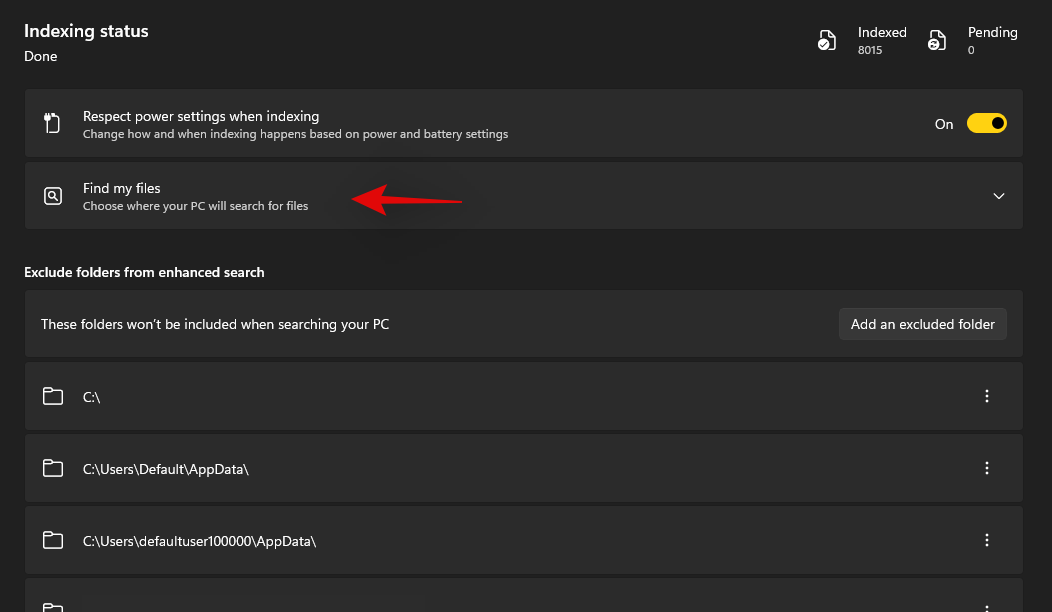Click the Pending file sync icon

(x=937, y=41)
